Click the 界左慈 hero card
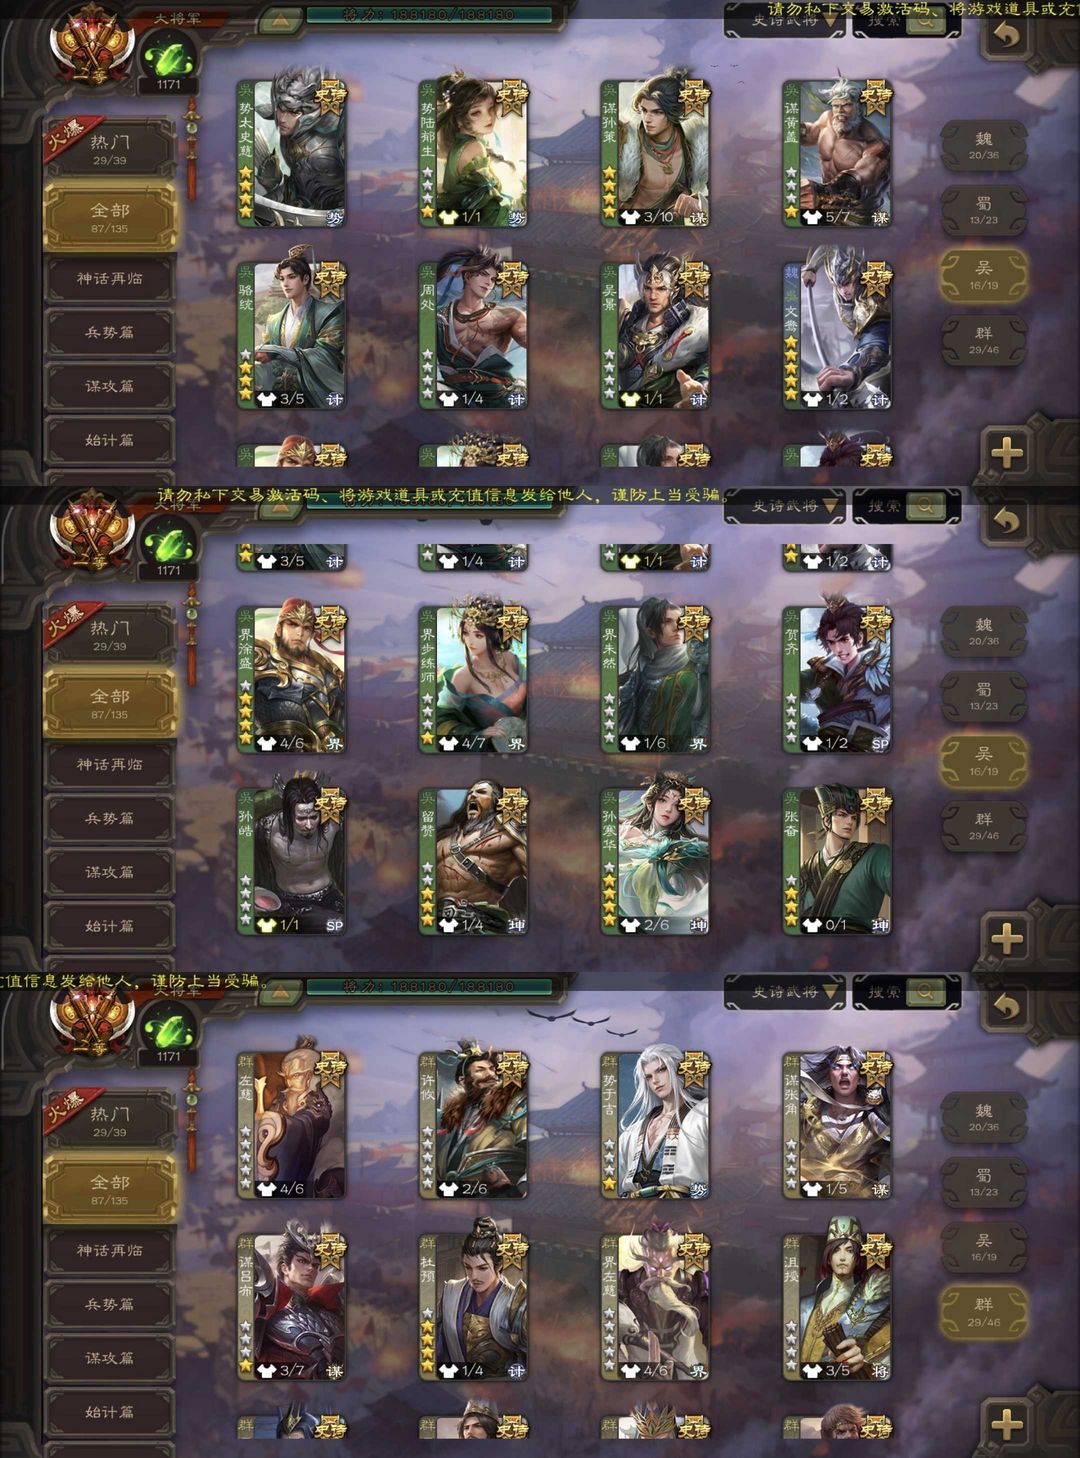The image size is (1080, 1458). coord(656,1307)
